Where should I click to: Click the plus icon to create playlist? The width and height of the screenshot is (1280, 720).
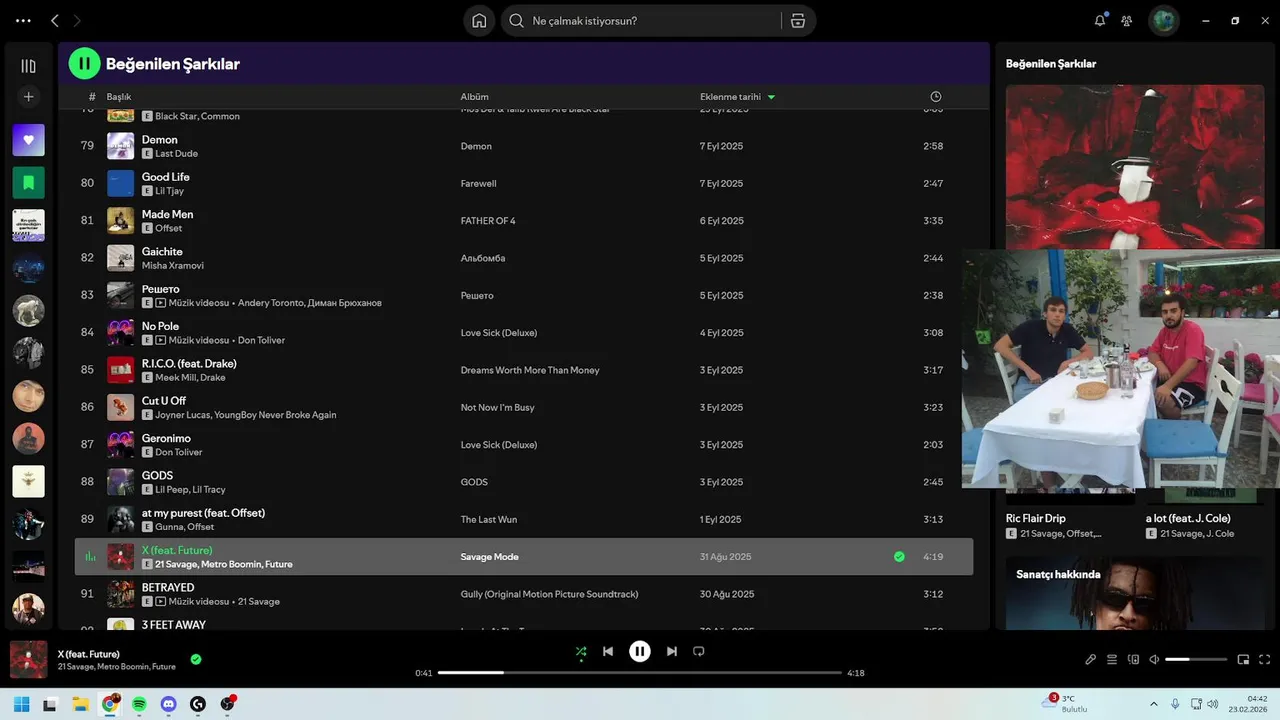(28, 97)
